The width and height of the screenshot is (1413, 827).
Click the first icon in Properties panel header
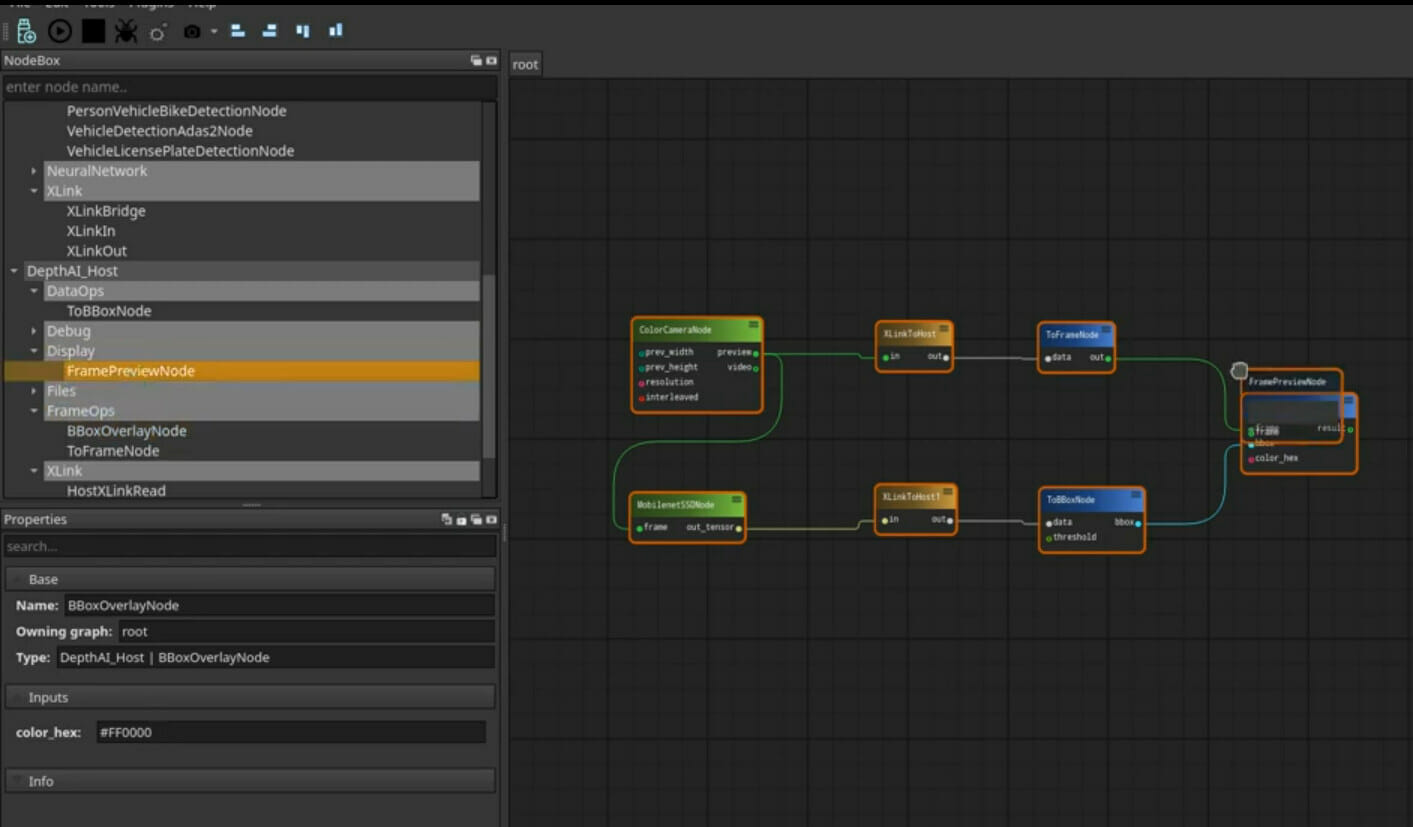pyautogui.click(x=447, y=520)
